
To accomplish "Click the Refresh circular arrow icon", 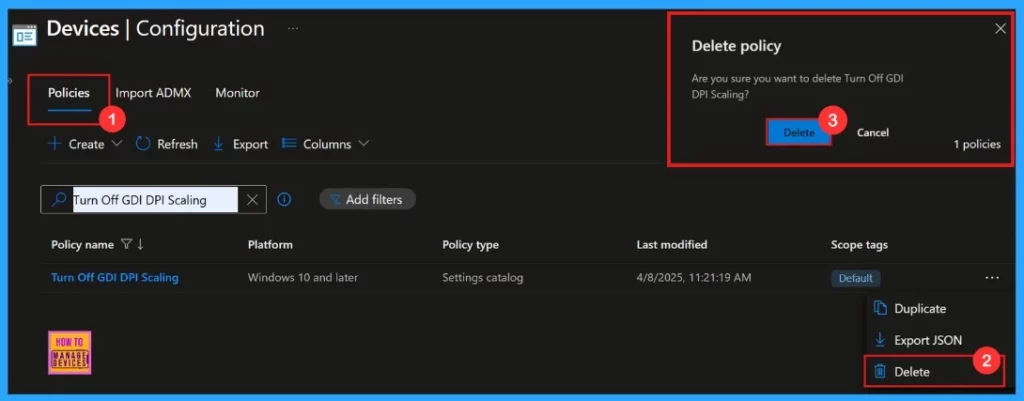I will click(143, 144).
